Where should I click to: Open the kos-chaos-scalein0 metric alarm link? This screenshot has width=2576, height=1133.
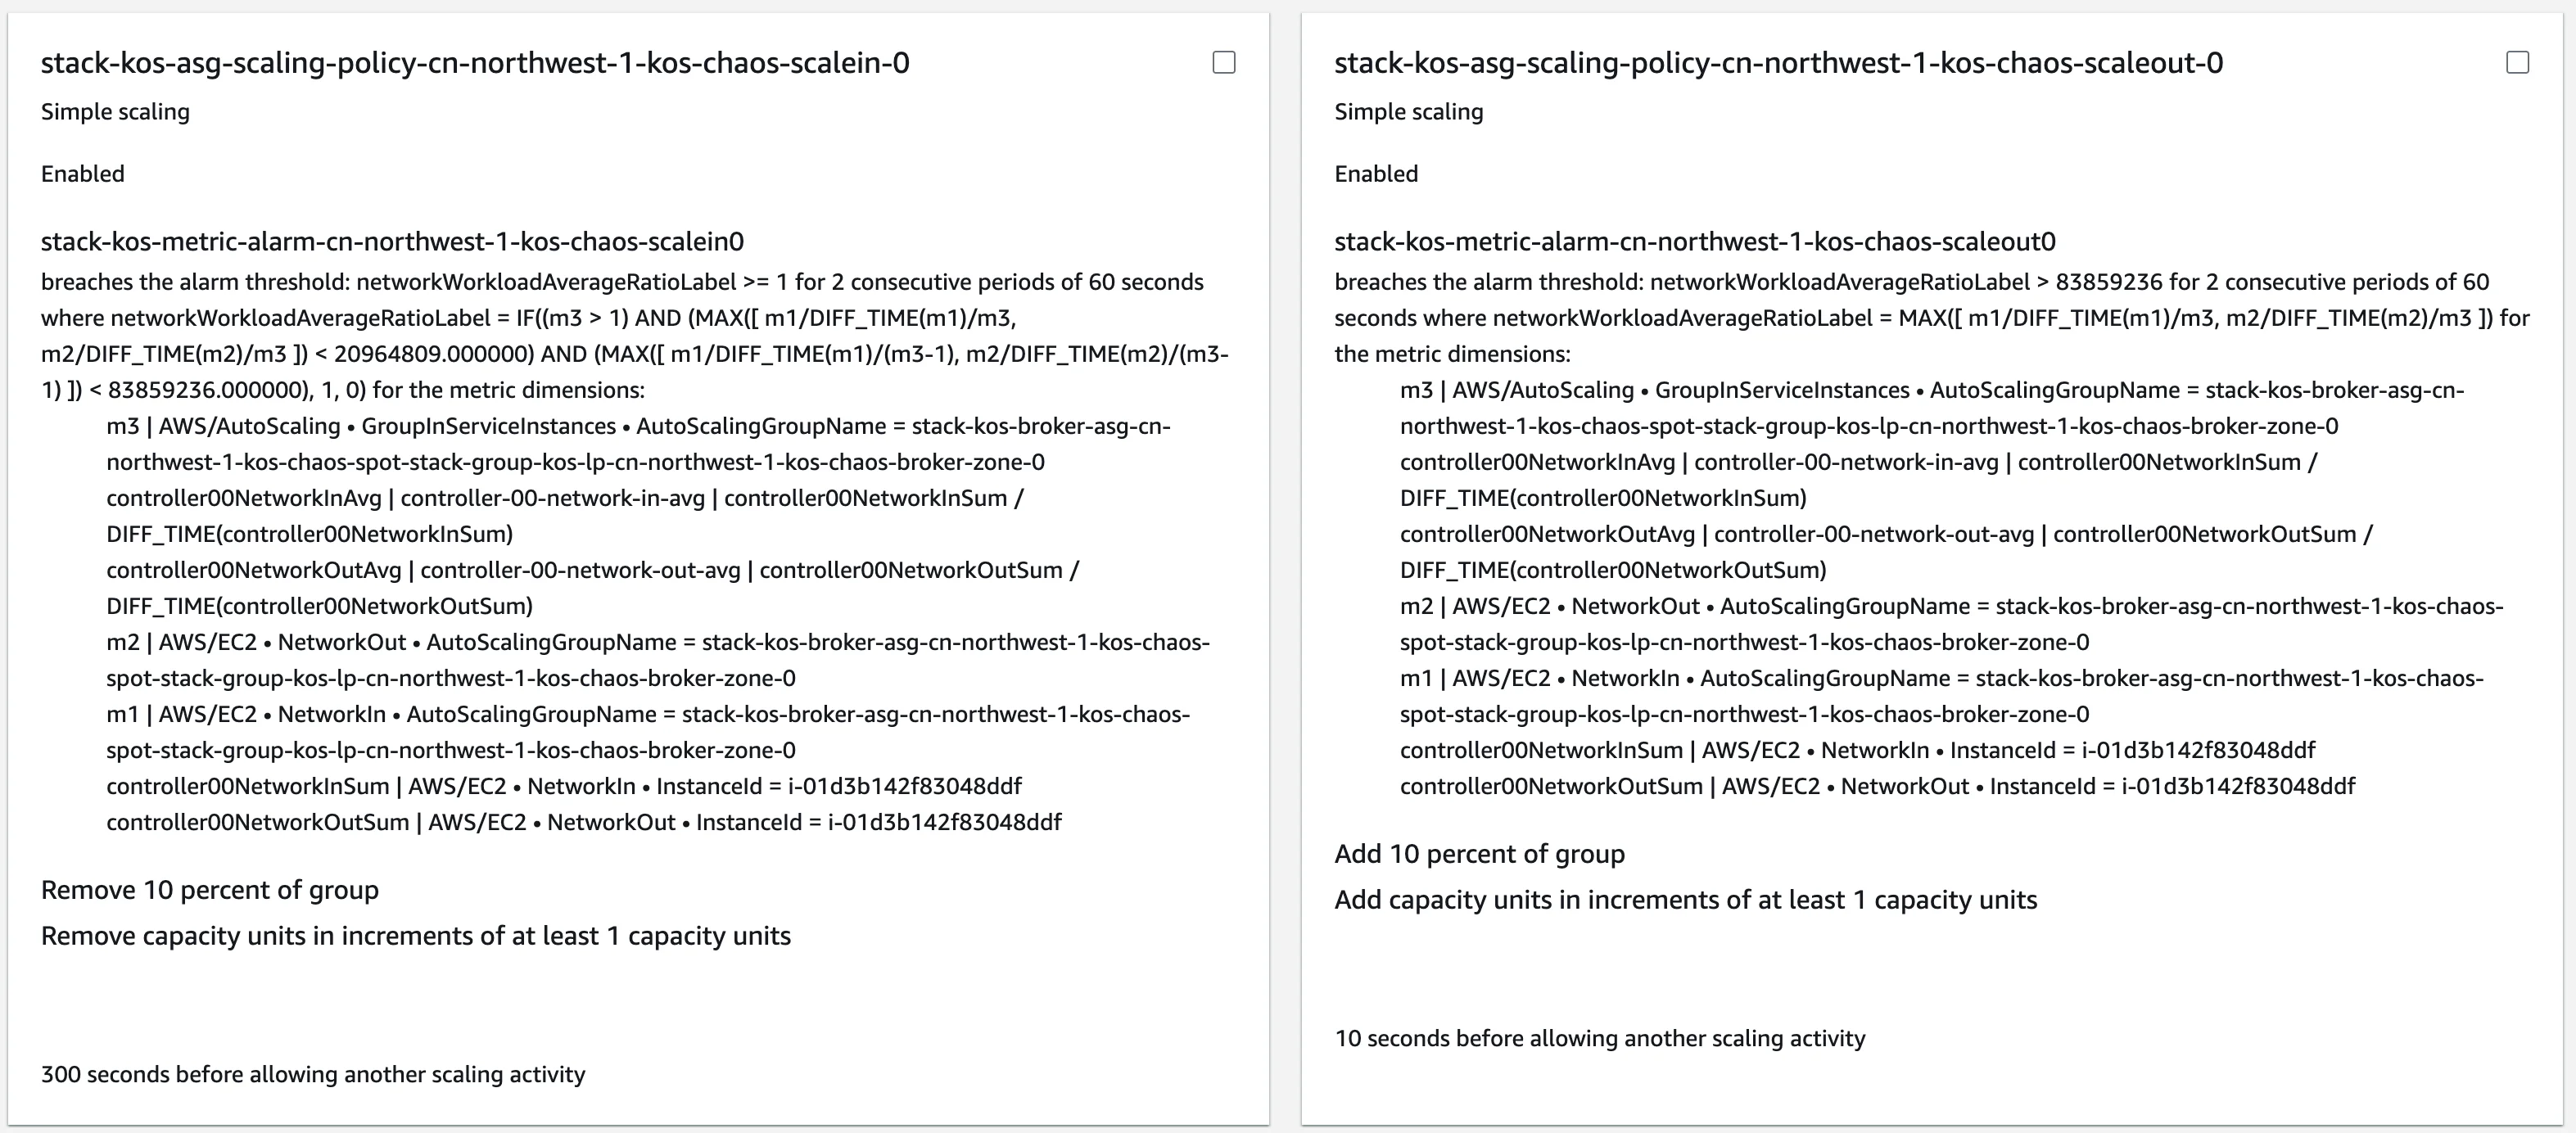click(392, 241)
